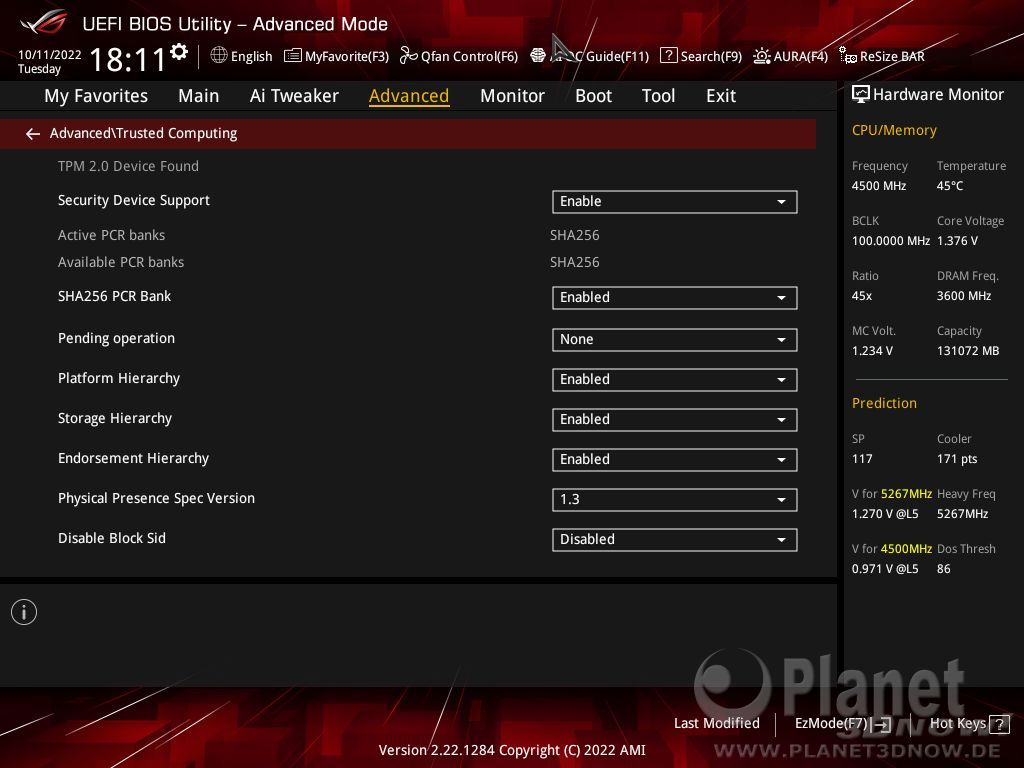Click the Hot Keys label
Viewport: 1024px width, 768px height.
[957, 723]
